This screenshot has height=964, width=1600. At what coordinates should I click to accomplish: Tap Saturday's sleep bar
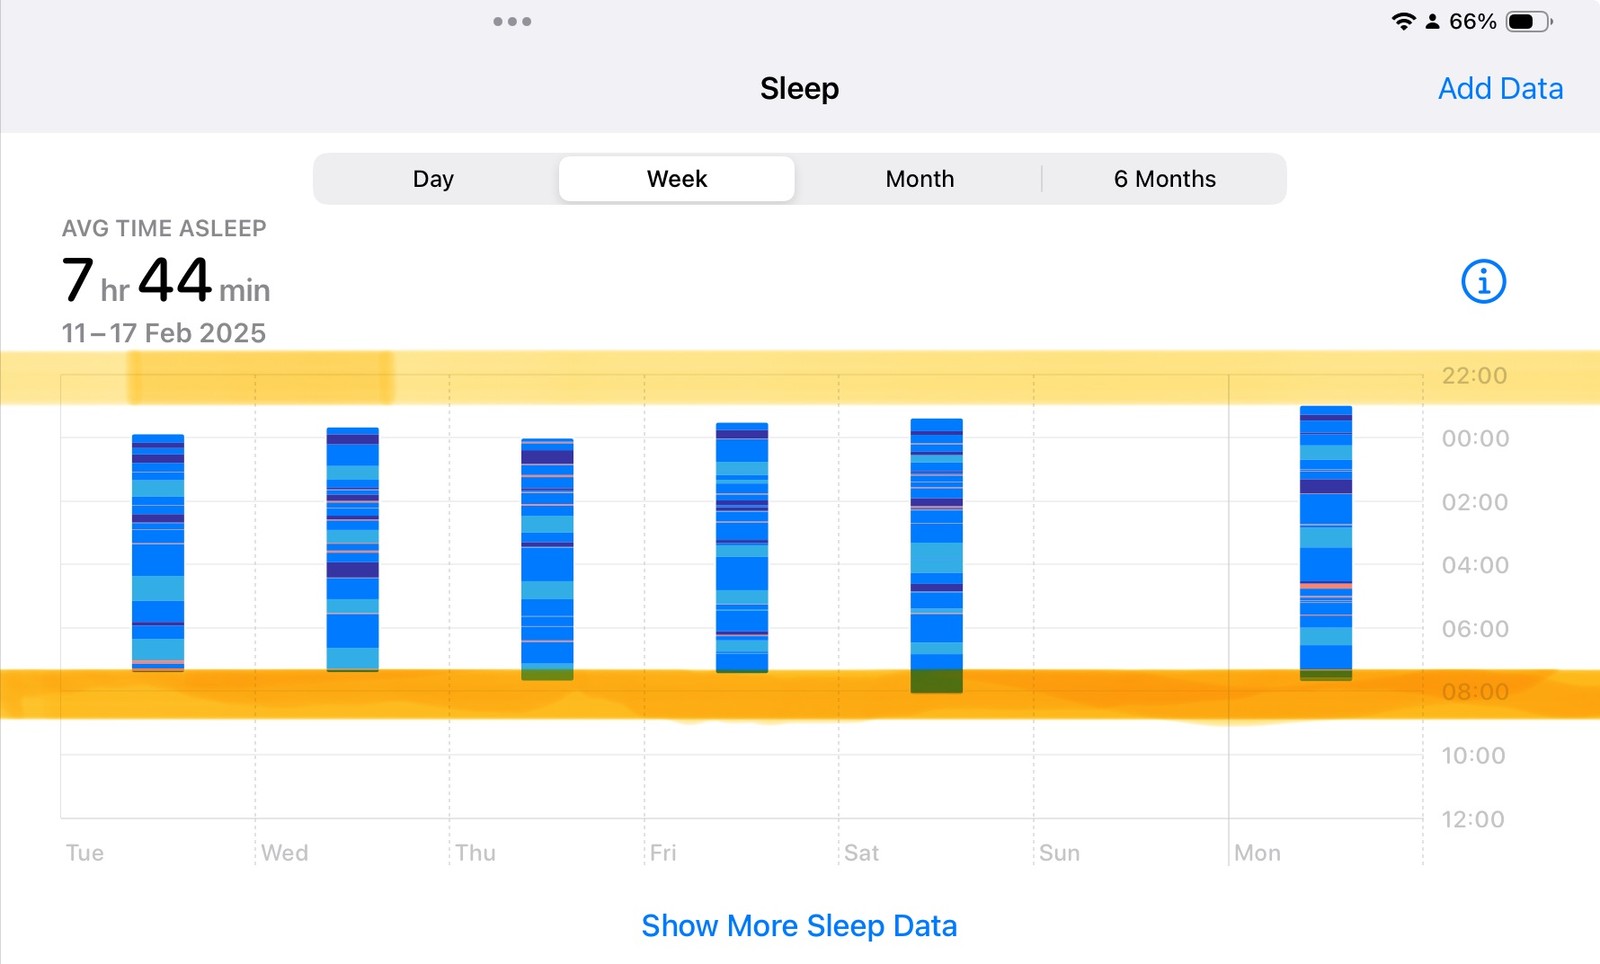pyautogui.click(x=936, y=555)
